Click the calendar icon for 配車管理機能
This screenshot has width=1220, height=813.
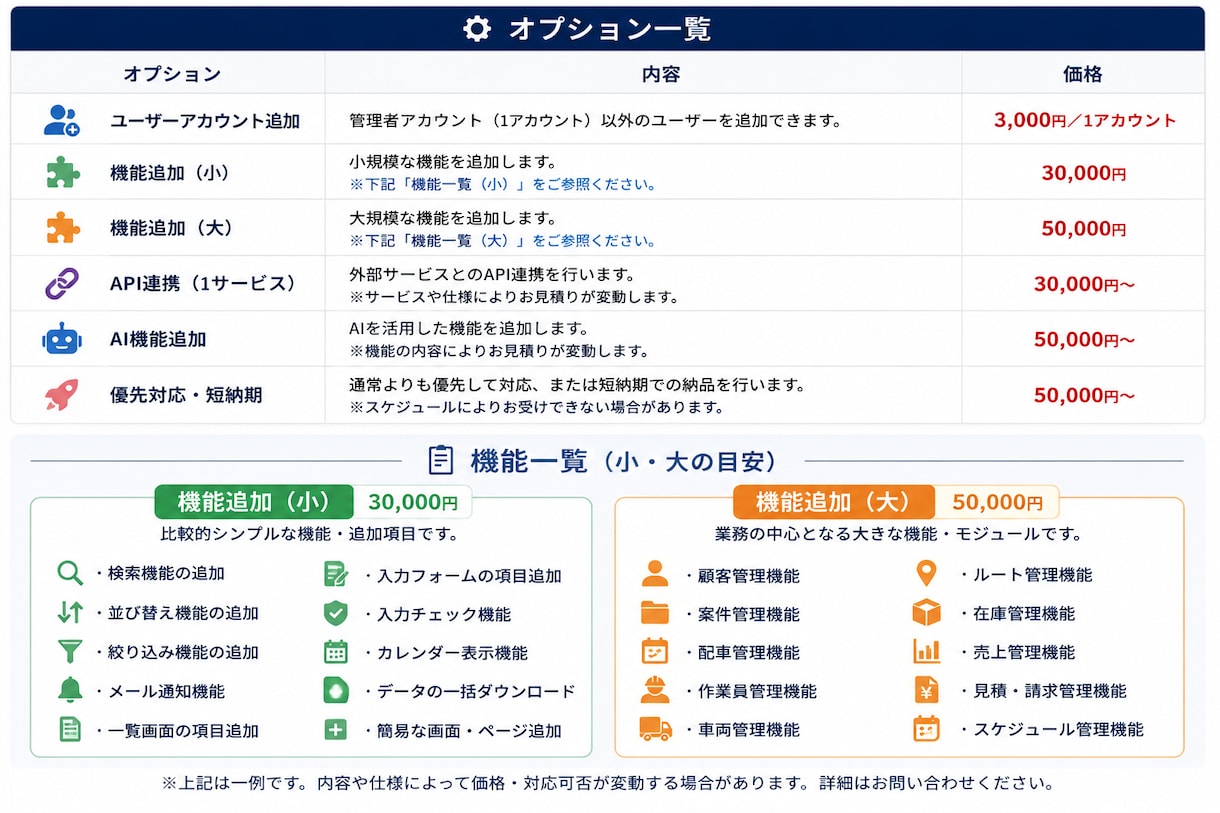[655, 651]
